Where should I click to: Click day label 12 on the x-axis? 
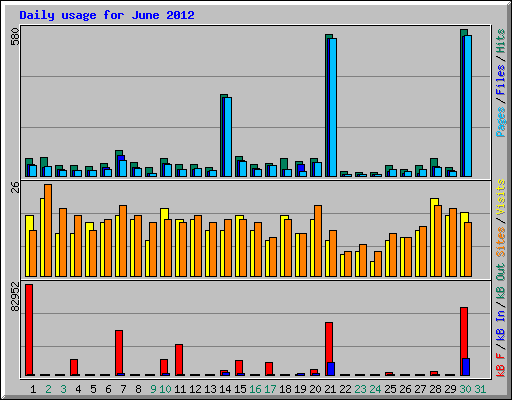195,389
